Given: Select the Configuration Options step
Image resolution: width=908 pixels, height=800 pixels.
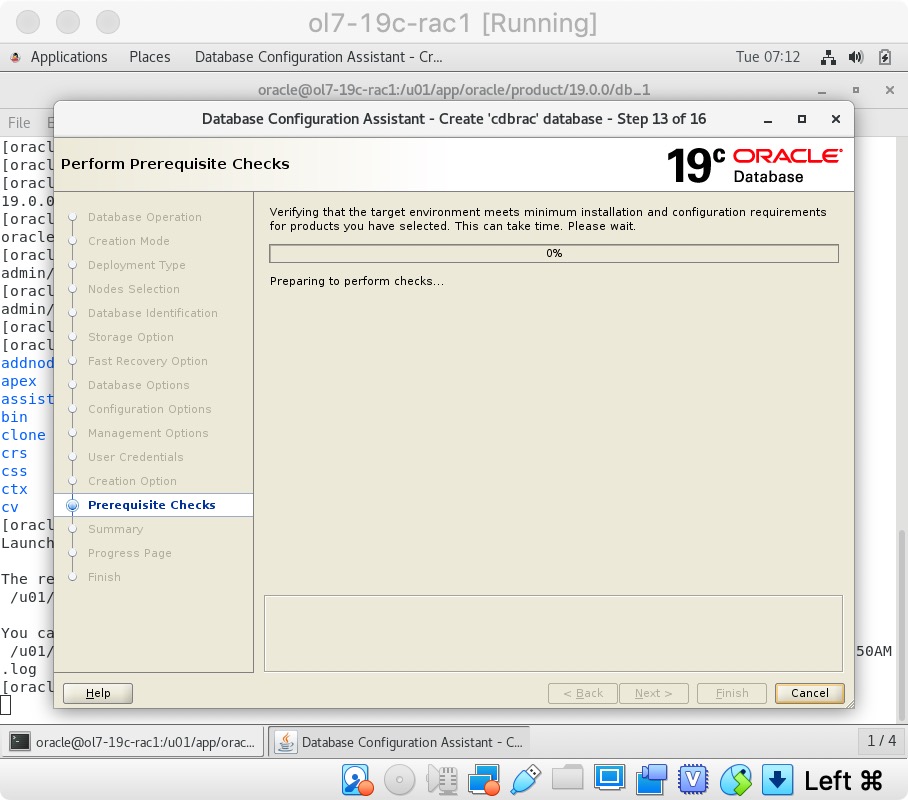Looking at the screenshot, I should coord(149,409).
